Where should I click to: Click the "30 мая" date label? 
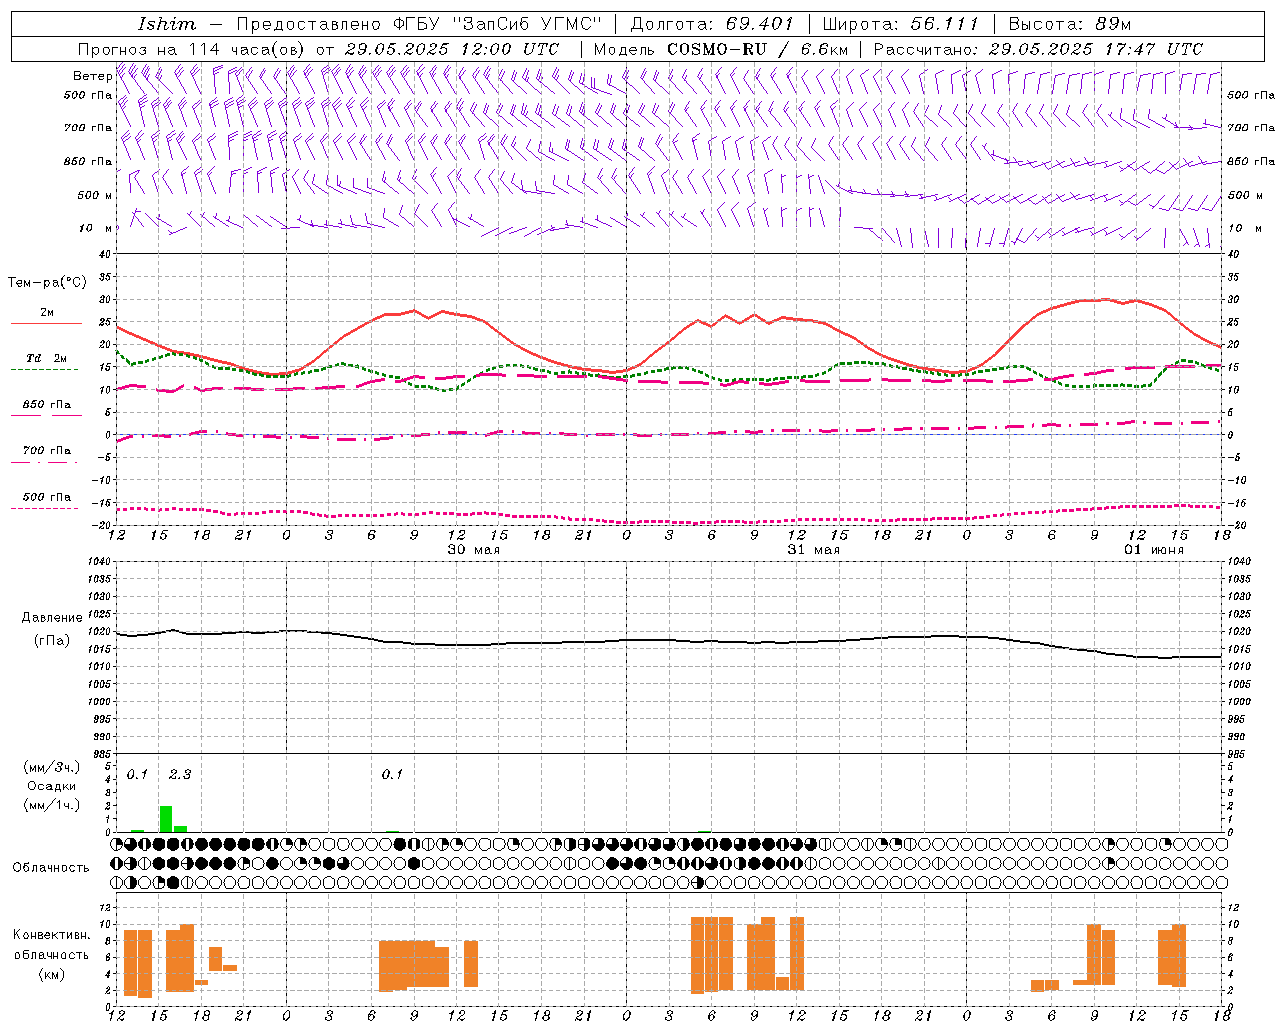[x=473, y=550]
